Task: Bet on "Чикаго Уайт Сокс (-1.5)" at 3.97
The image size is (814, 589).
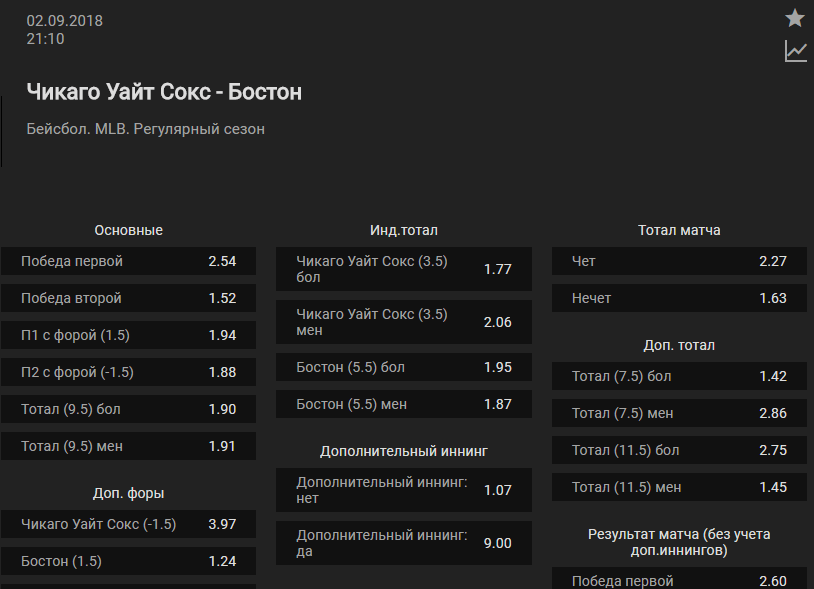Action: tap(128, 524)
